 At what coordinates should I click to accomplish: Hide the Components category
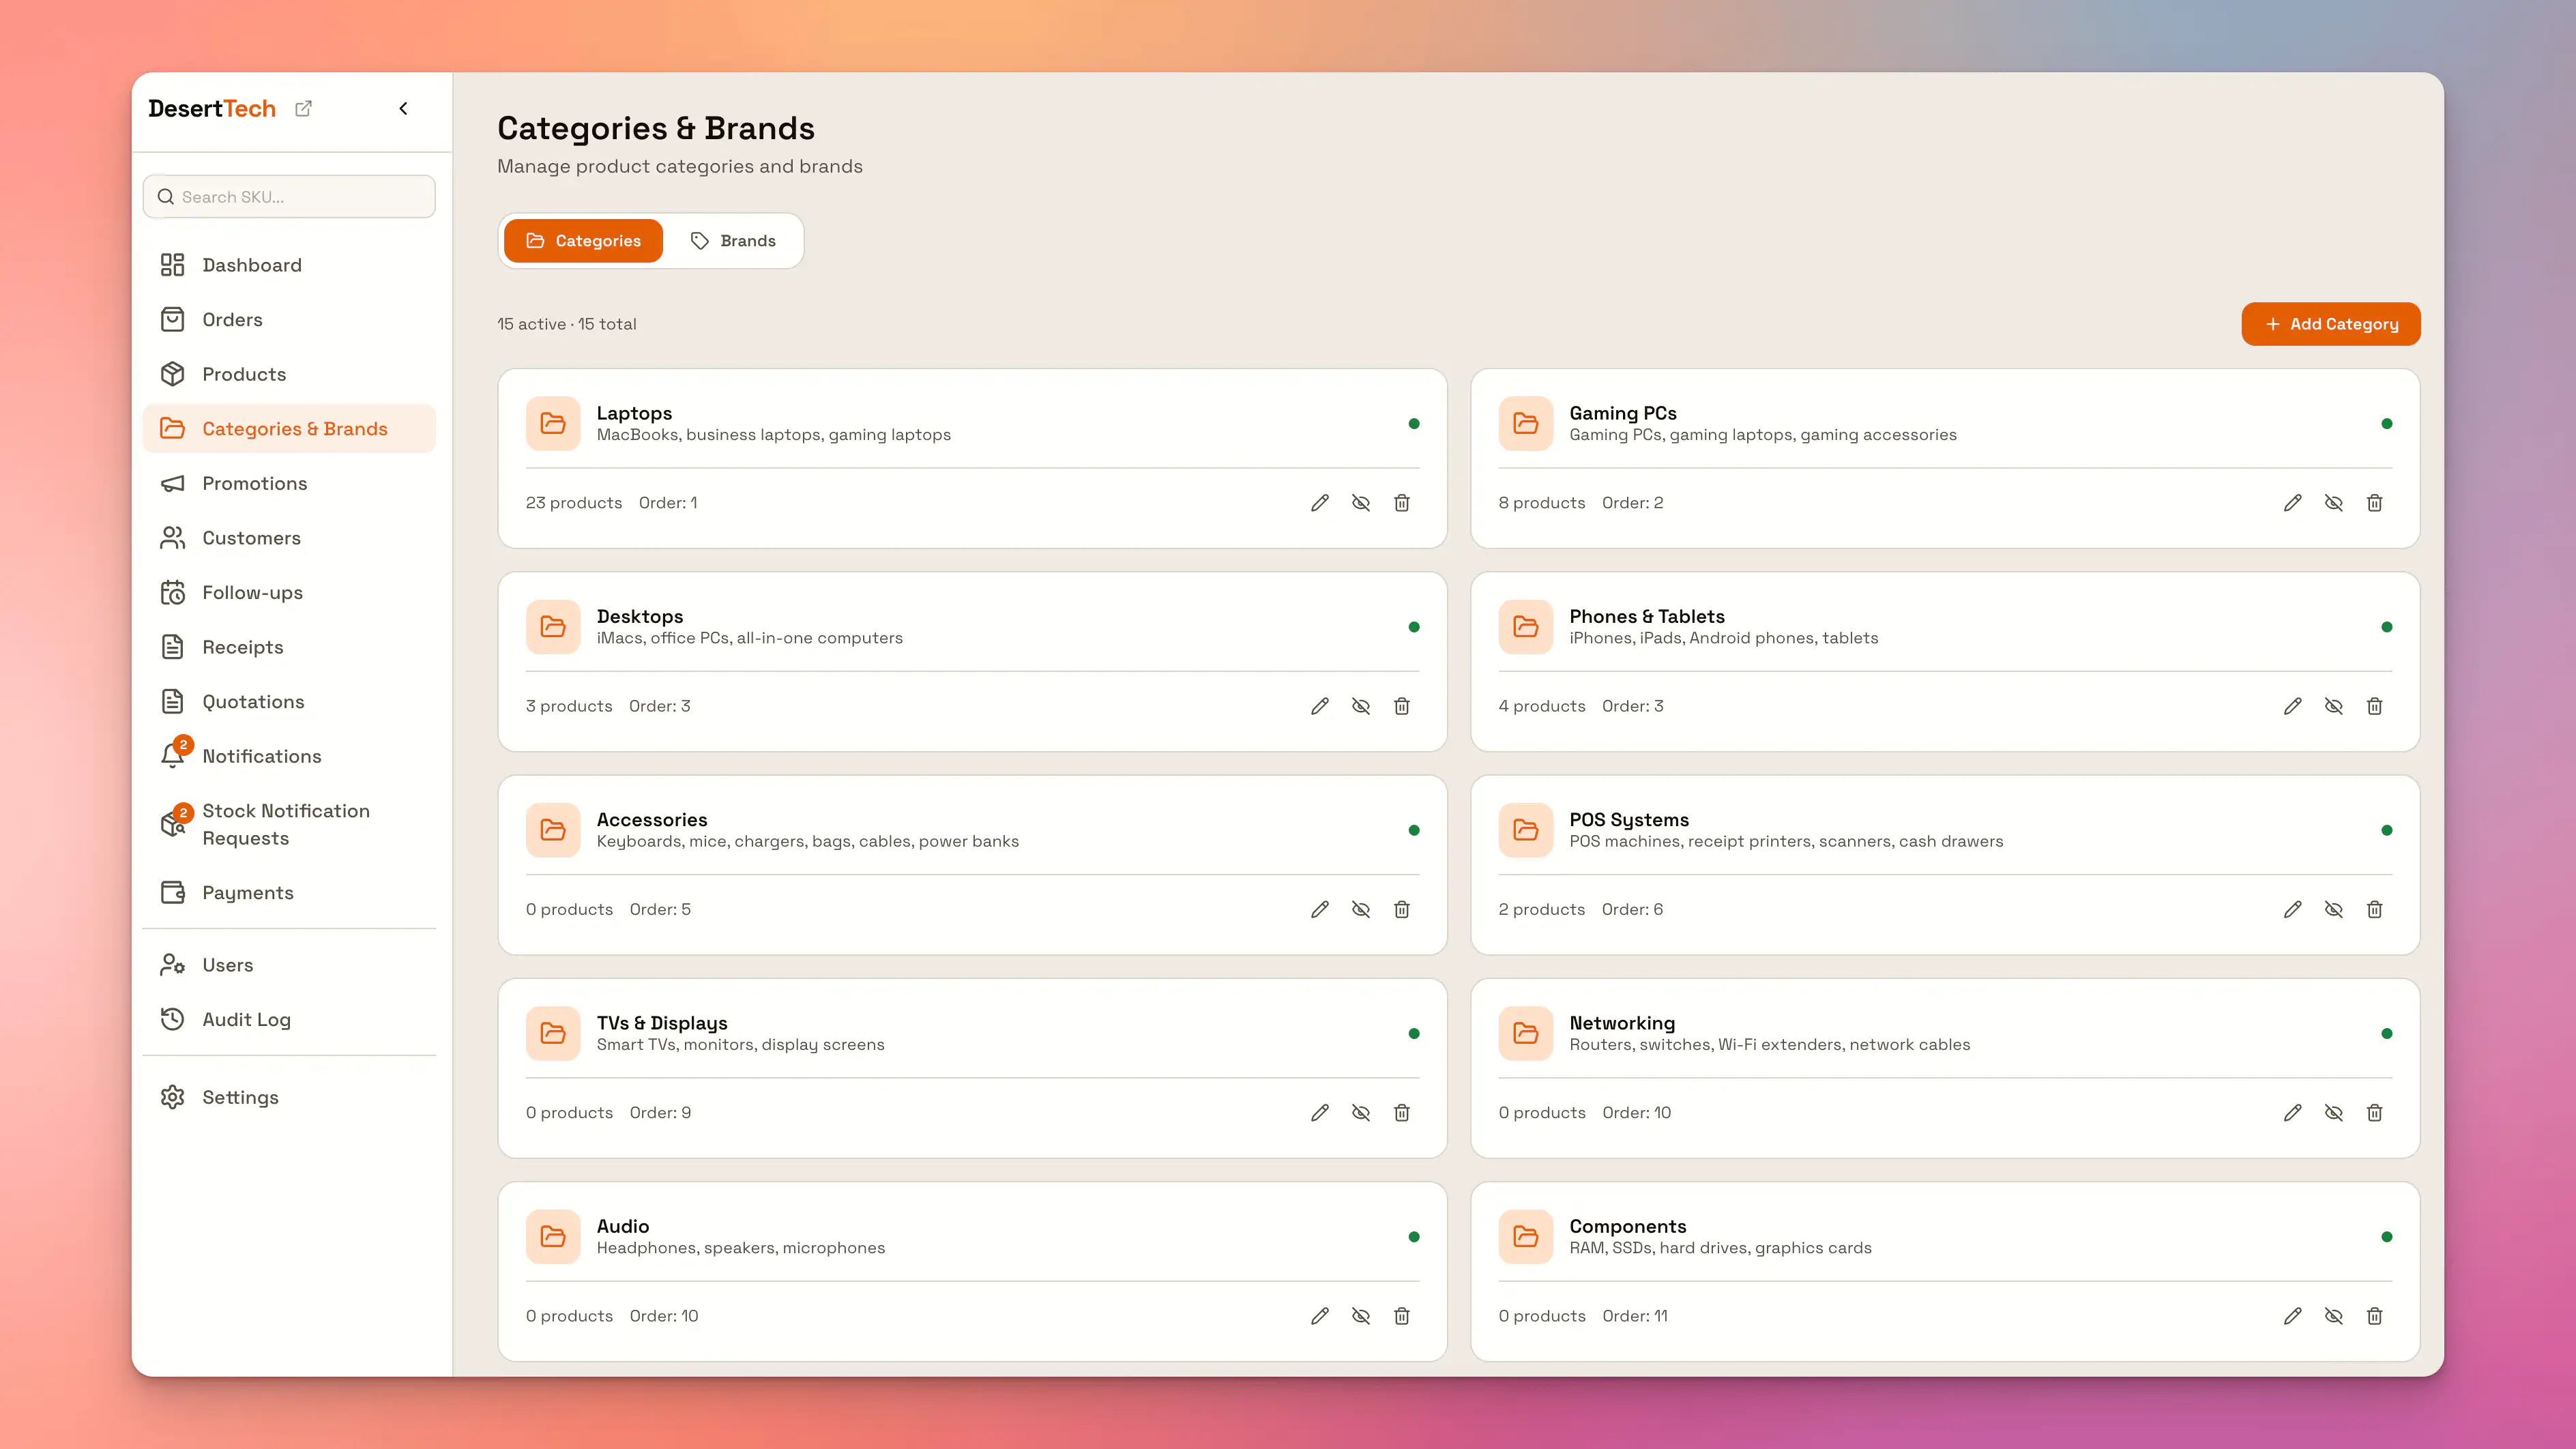pyautogui.click(x=2334, y=1316)
